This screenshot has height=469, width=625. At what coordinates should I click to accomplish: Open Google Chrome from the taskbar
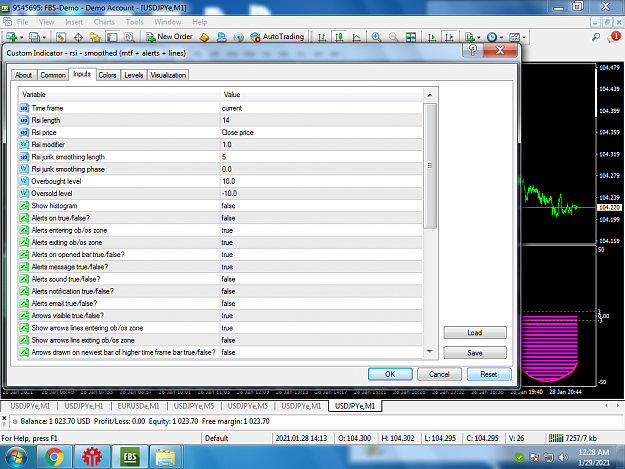pos(54,457)
